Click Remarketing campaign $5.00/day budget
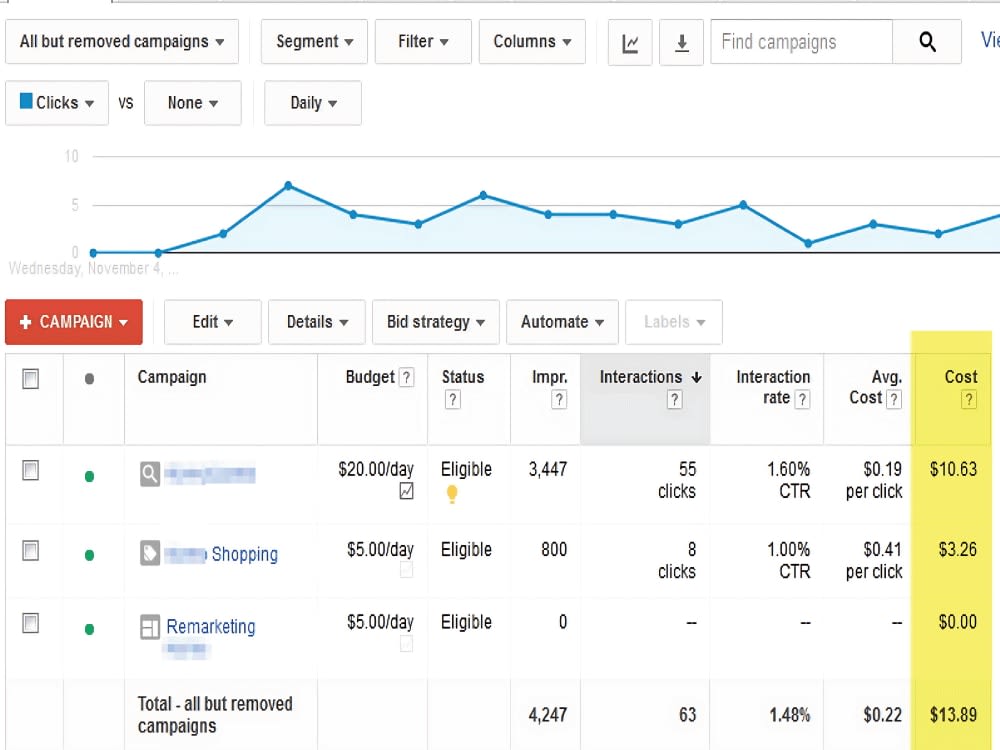 [x=380, y=622]
